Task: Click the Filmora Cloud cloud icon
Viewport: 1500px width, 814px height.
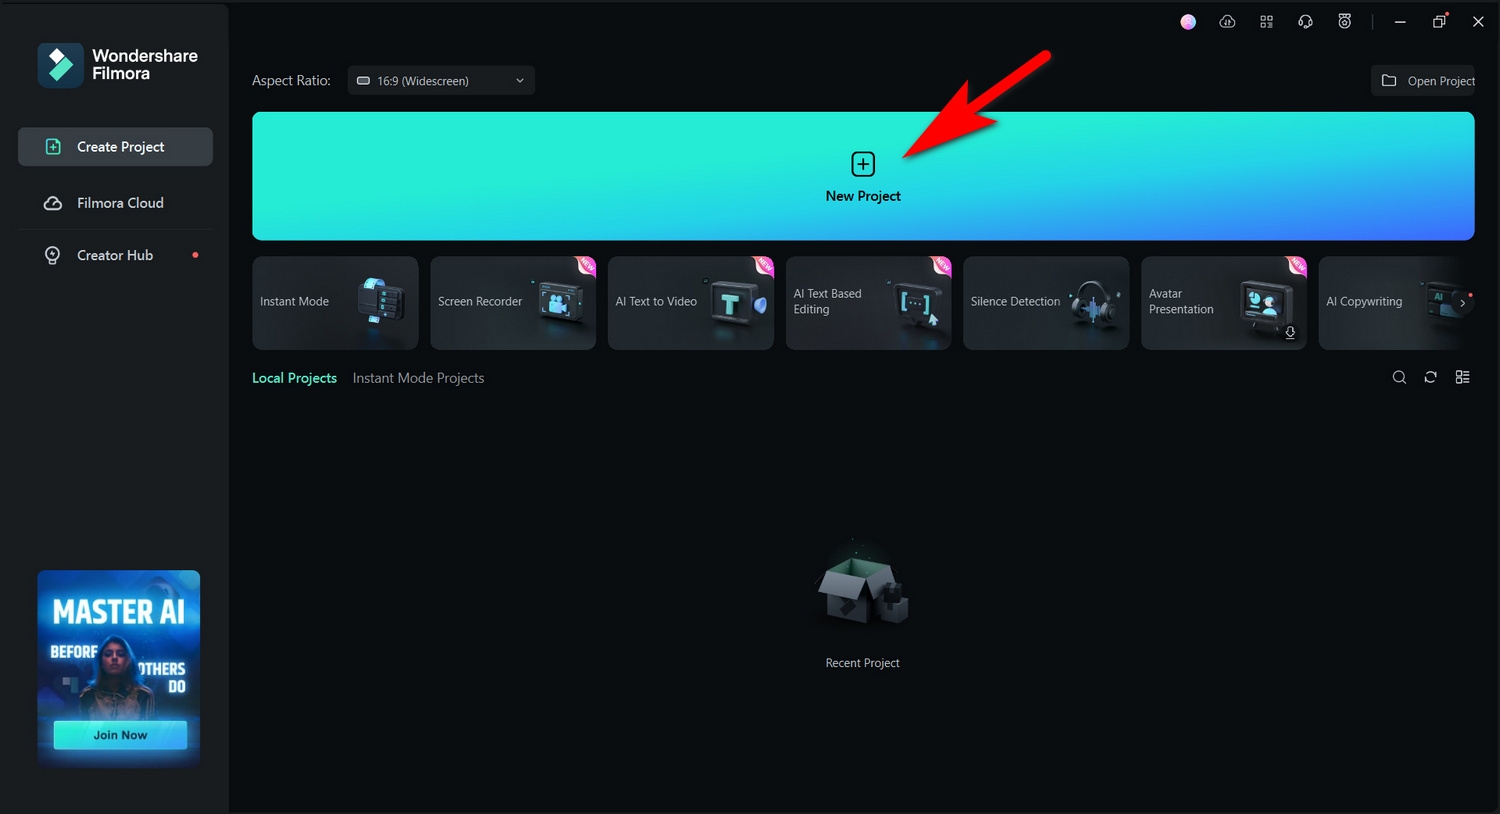Action: coord(53,203)
